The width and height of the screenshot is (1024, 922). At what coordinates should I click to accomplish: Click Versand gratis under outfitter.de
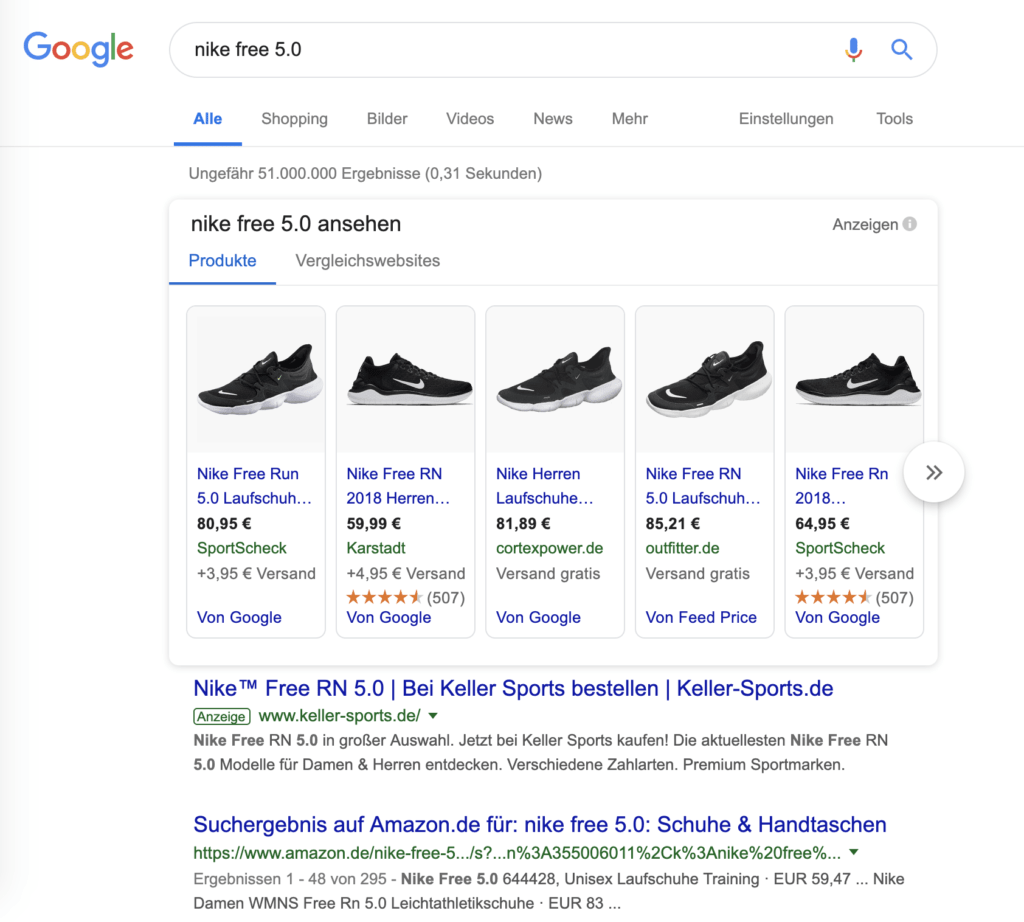point(697,573)
